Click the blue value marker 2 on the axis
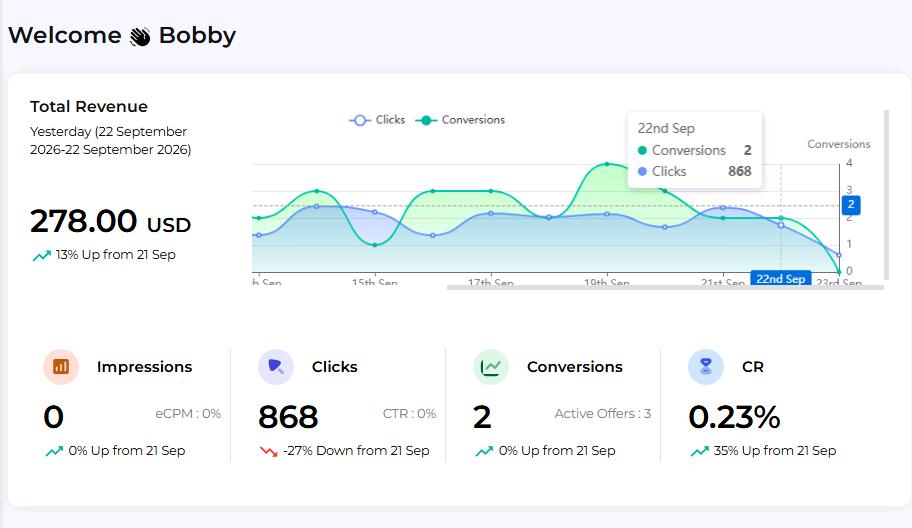Image resolution: width=912 pixels, height=528 pixels. click(x=851, y=205)
